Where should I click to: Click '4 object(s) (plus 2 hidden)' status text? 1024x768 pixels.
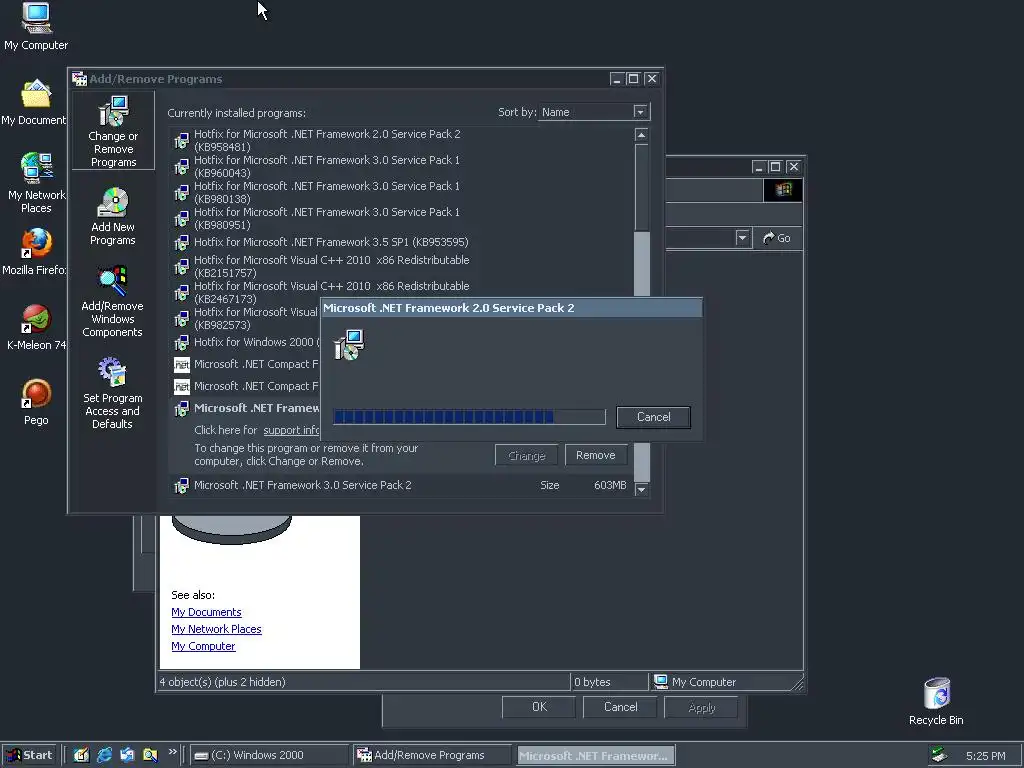click(x=222, y=682)
